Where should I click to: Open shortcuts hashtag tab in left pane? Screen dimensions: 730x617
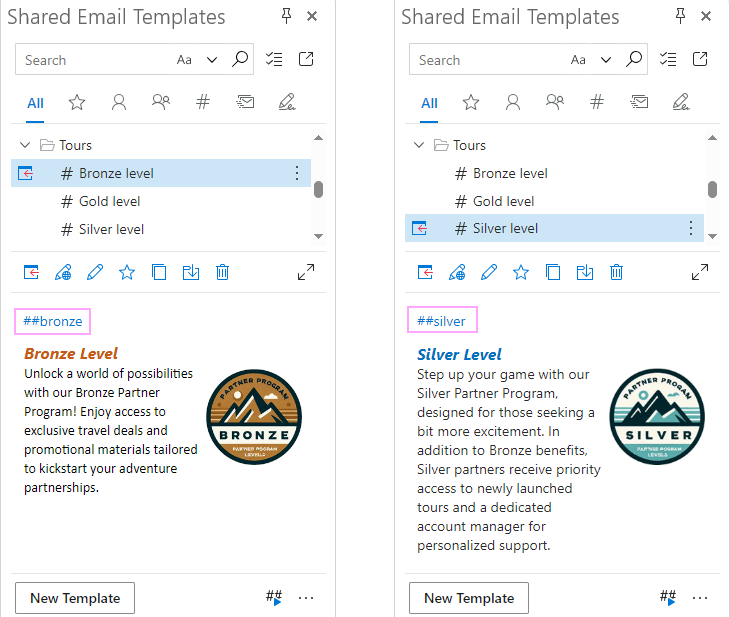[203, 102]
